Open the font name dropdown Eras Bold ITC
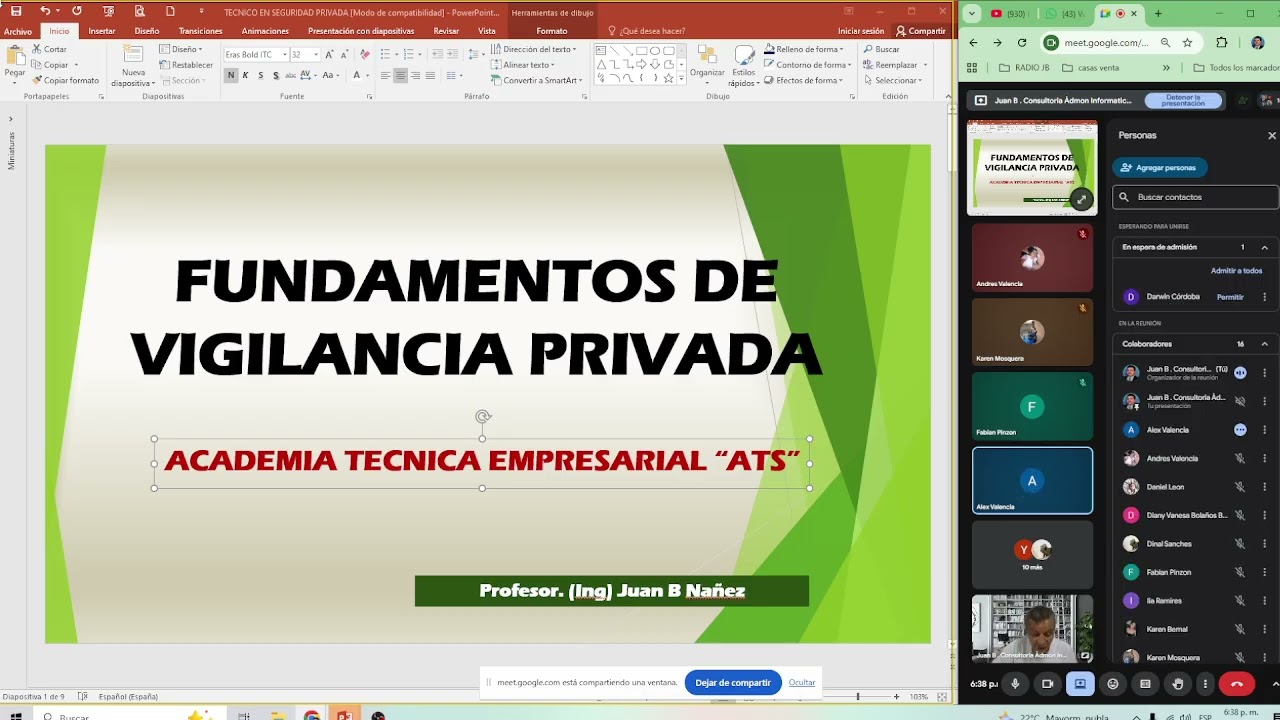 (x=285, y=54)
